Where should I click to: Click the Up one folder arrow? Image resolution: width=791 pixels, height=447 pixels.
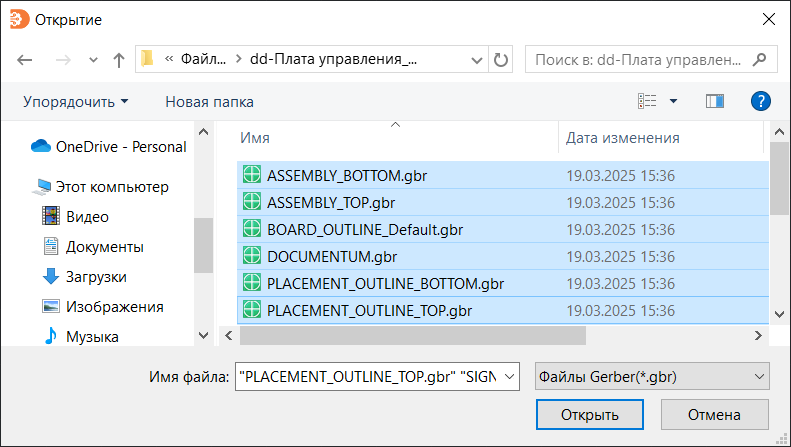pyautogui.click(x=119, y=60)
